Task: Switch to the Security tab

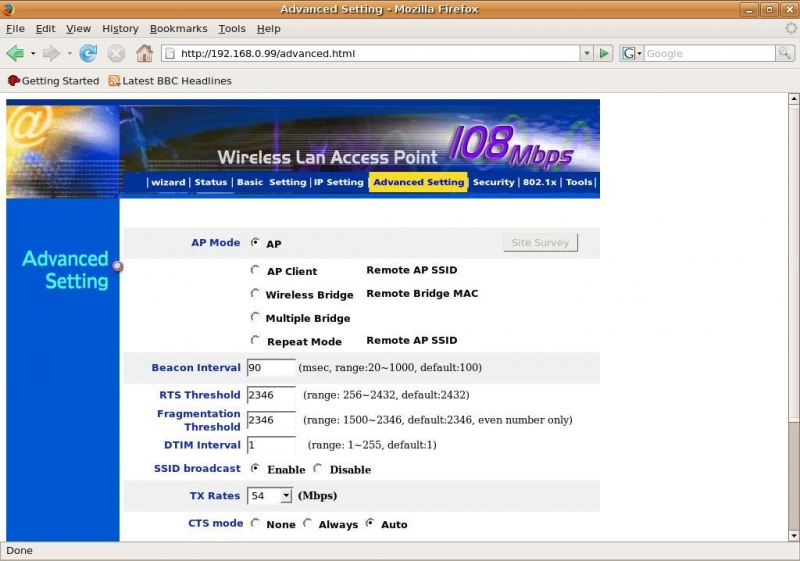Action: coord(493,182)
